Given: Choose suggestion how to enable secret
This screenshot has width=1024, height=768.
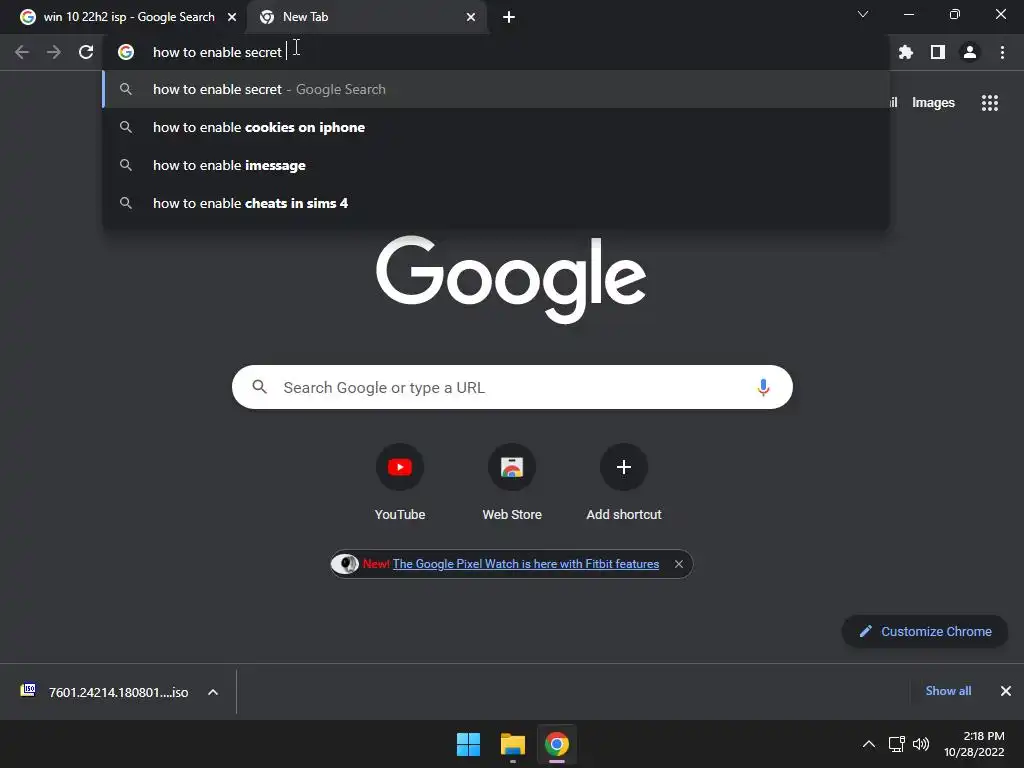Looking at the screenshot, I should pyautogui.click(x=496, y=89).
